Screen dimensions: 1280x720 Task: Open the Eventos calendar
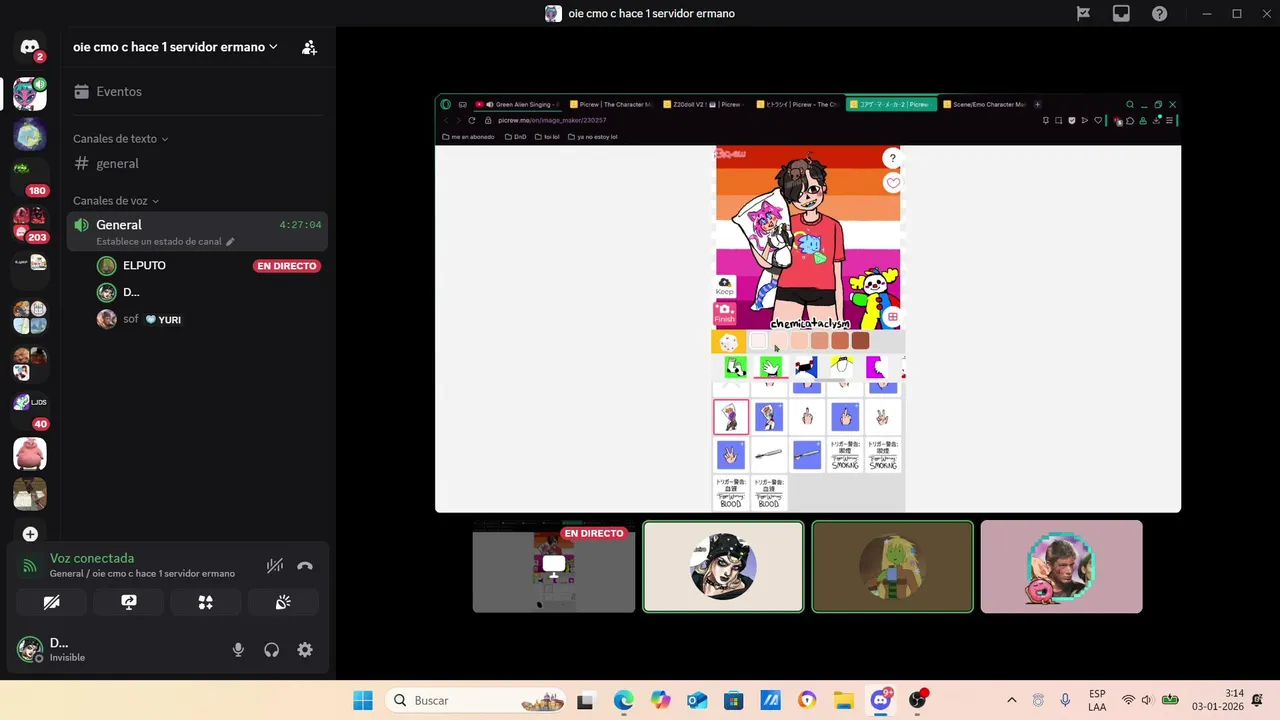coord(197,91)
